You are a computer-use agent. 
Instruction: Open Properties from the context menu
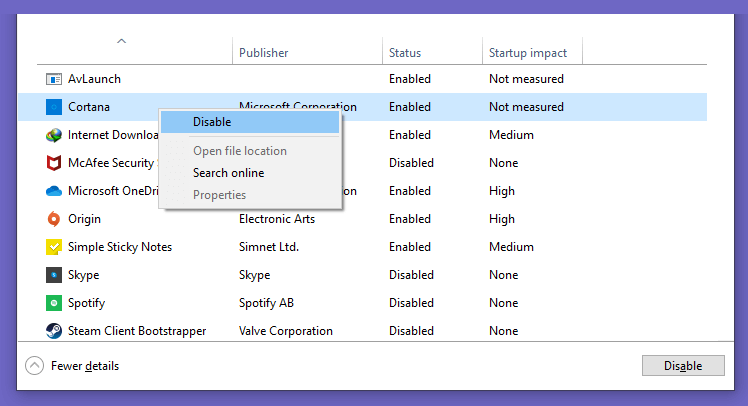[x=250, y=195]
